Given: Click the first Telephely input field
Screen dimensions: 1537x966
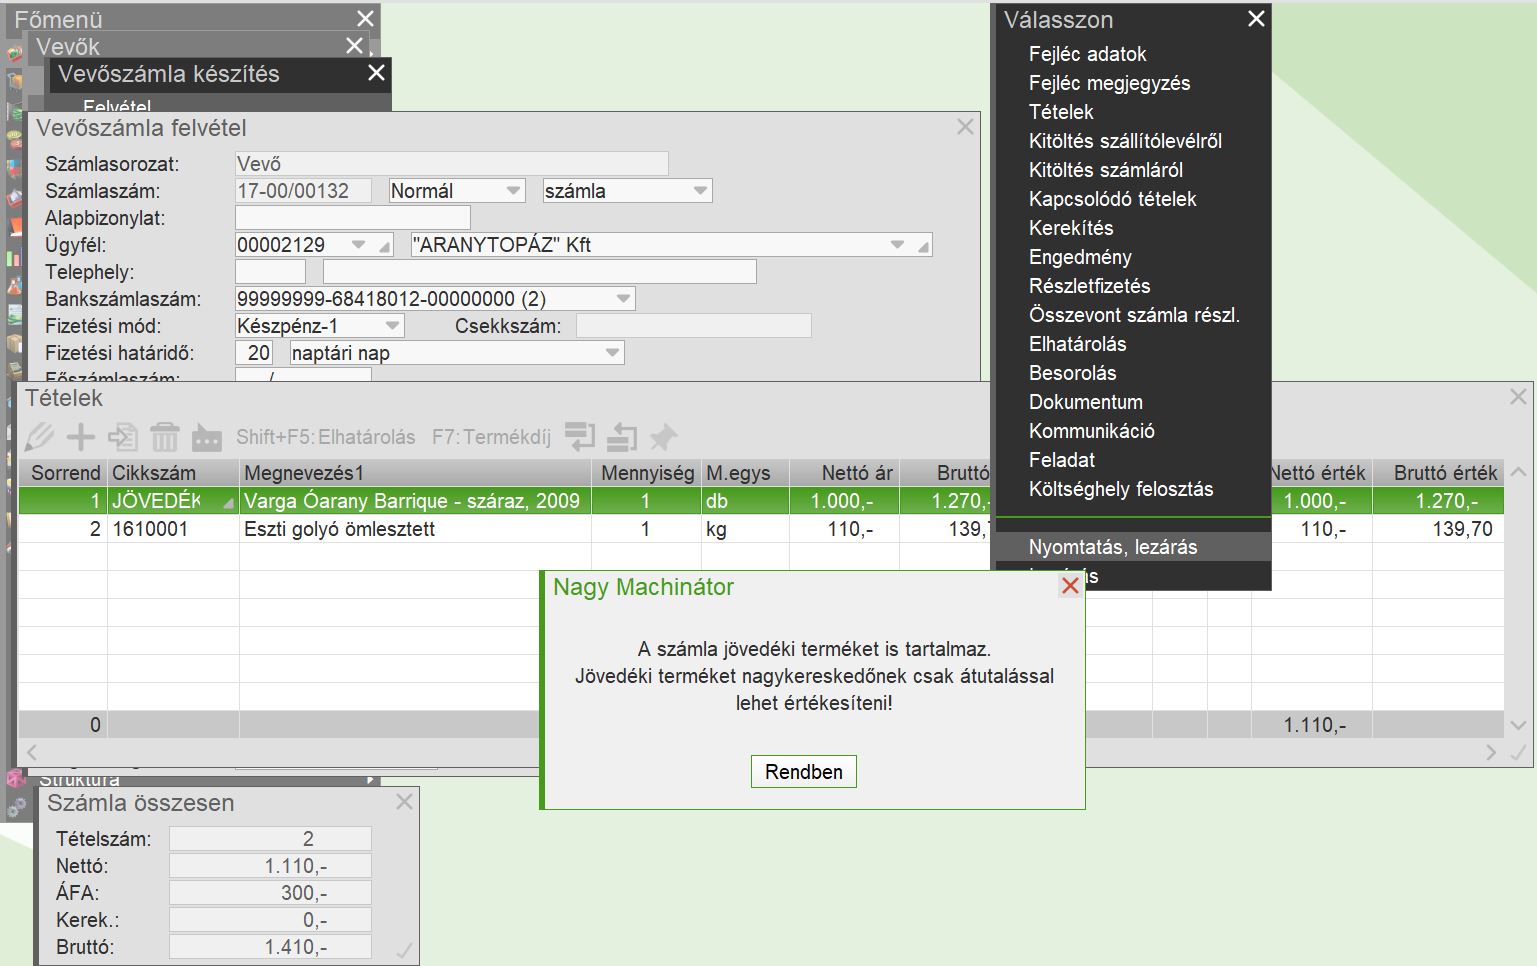Looking at the screenshot, I should [x=270, y=271].
